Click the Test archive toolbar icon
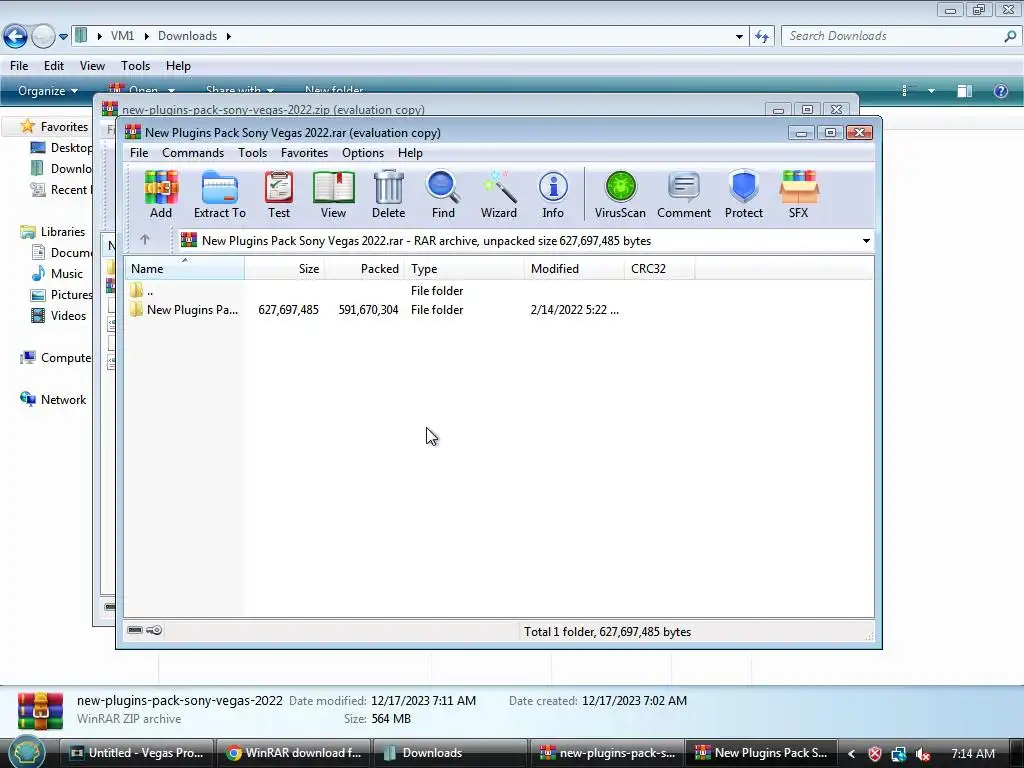The image size is (1024, 768). coord(279,194)
